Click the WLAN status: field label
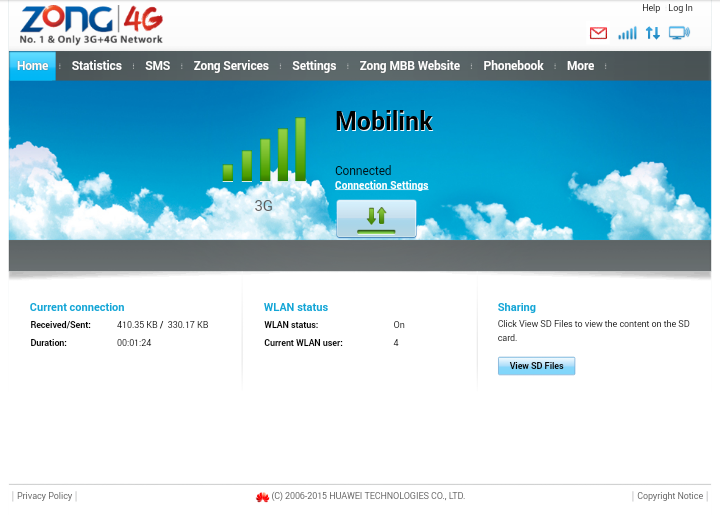The width and height of the screenshot is (720, 515). 291,325
